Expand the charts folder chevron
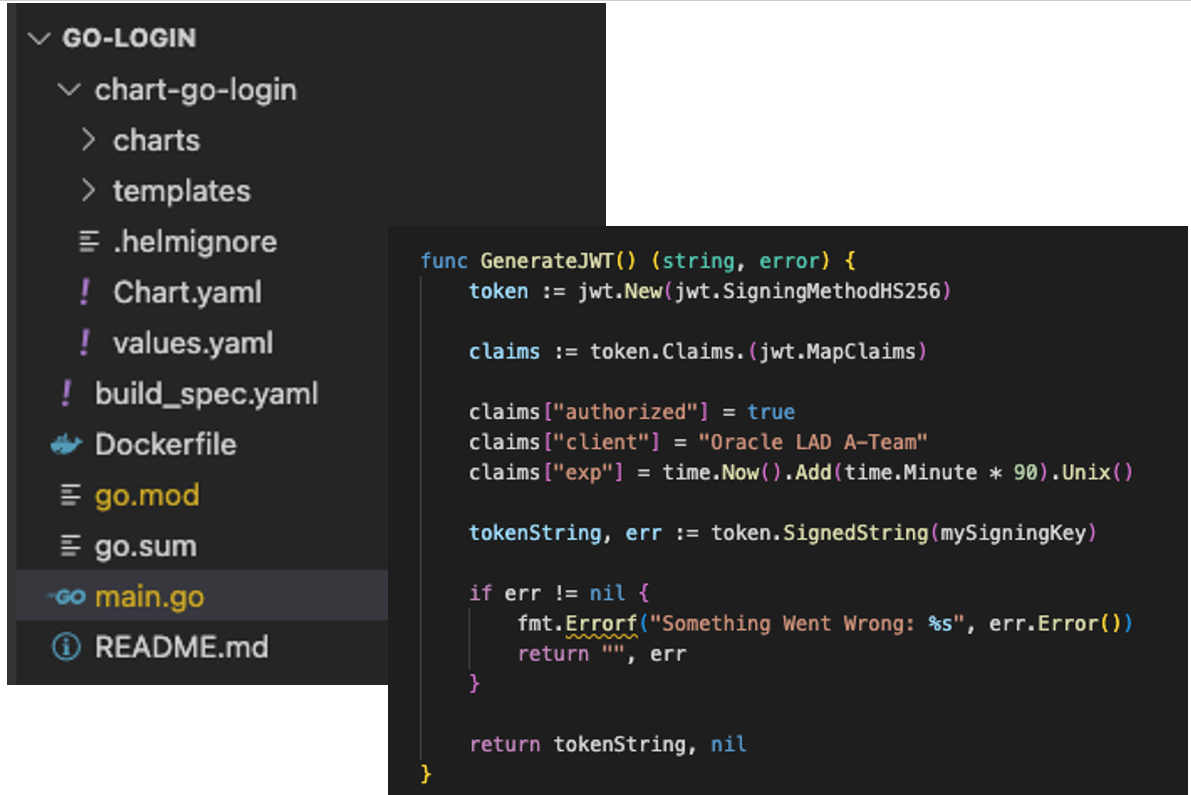 (88, 140)
